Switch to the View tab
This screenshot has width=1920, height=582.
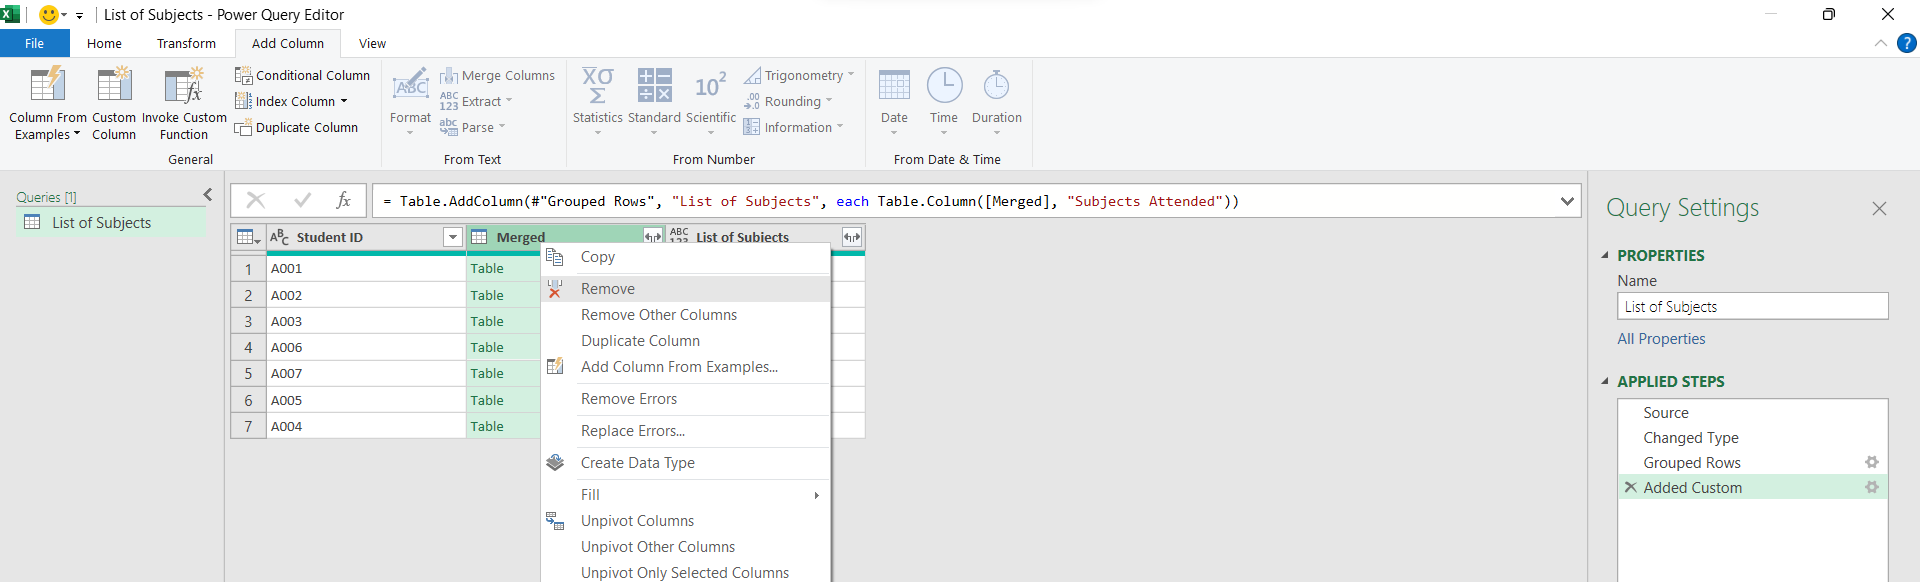[372, 43]
